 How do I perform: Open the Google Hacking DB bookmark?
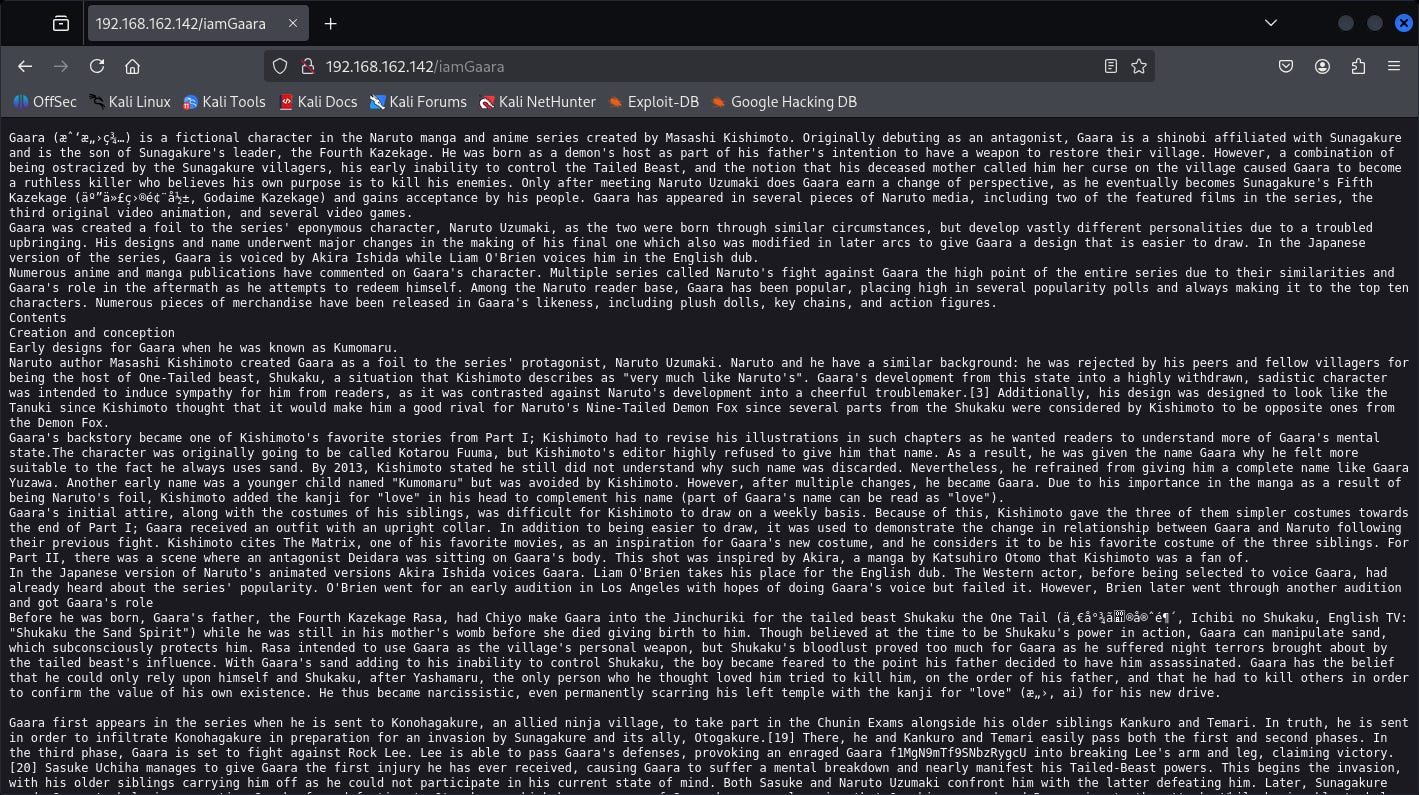[x=784, y=102]
